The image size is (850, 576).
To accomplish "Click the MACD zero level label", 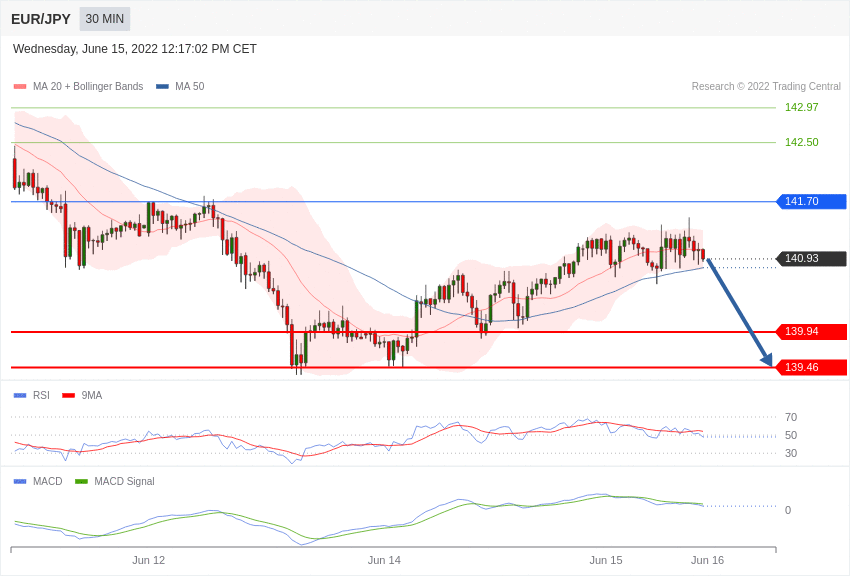I will click(x=788, y=510).
